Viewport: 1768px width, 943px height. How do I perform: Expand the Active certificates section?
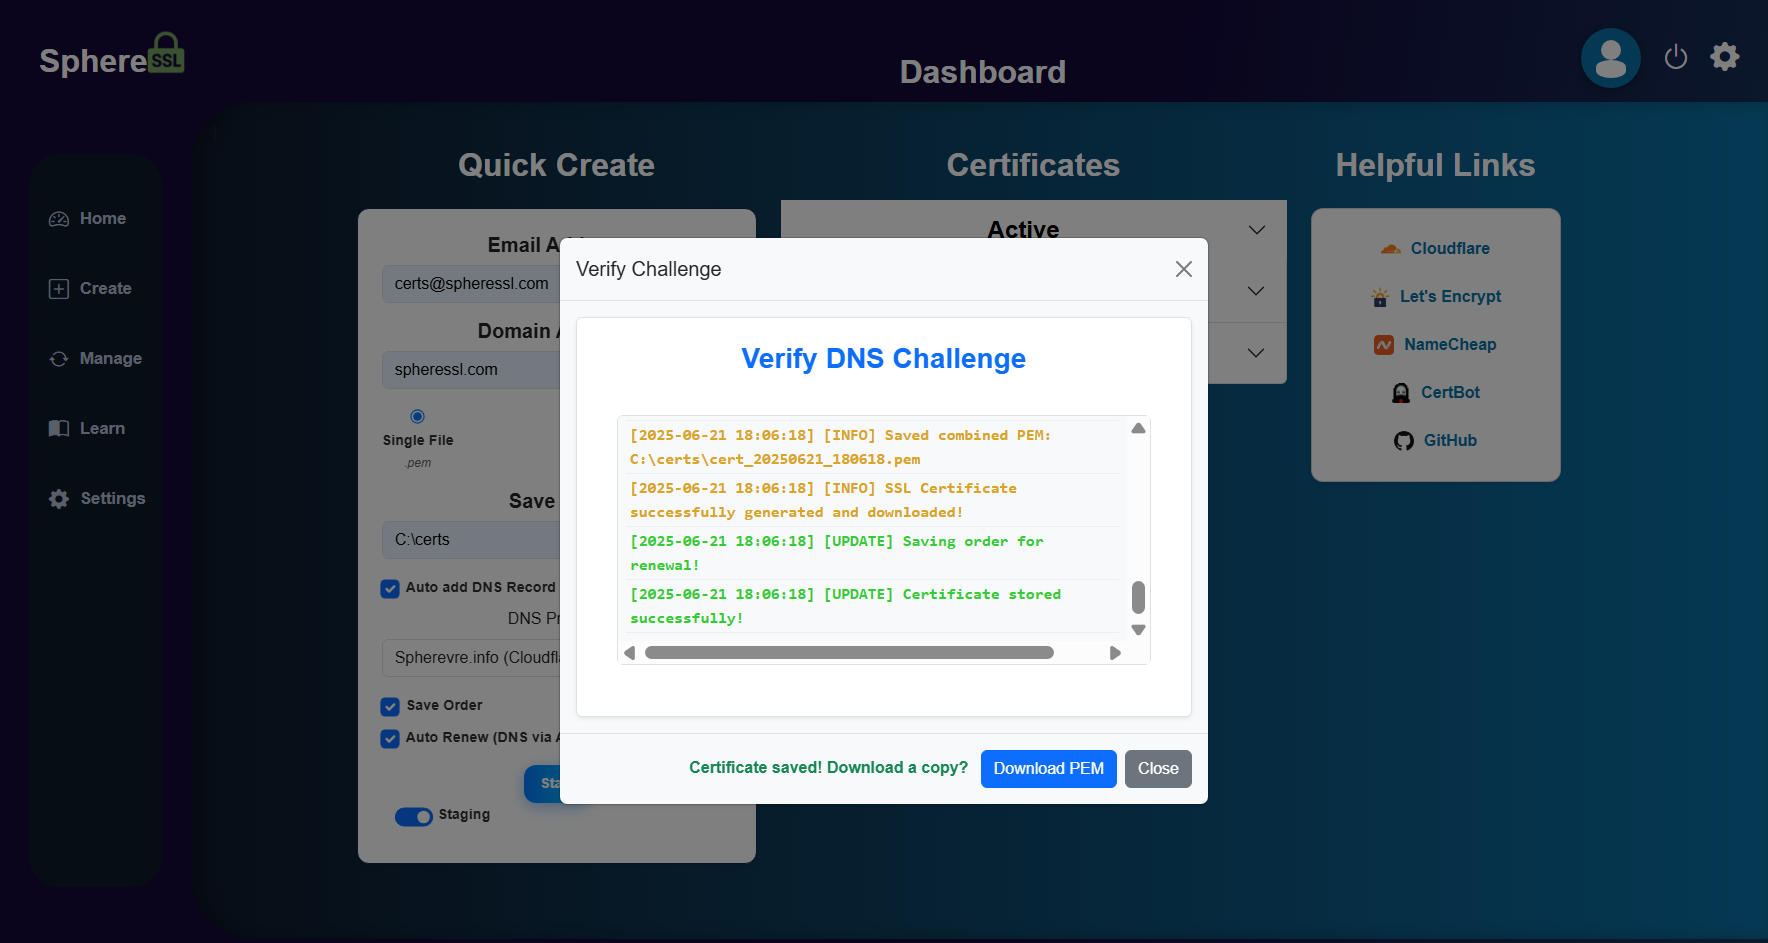[1256, 229]
